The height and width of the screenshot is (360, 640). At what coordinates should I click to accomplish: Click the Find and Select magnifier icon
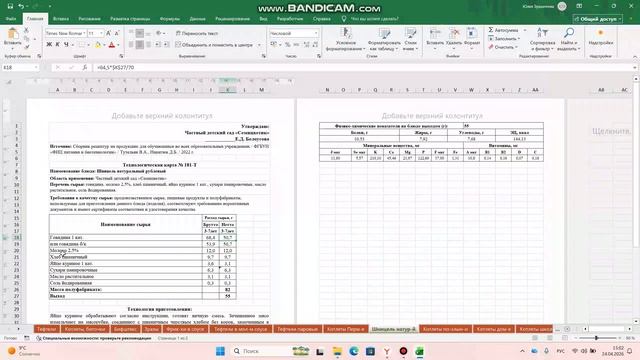coord(569,33)
